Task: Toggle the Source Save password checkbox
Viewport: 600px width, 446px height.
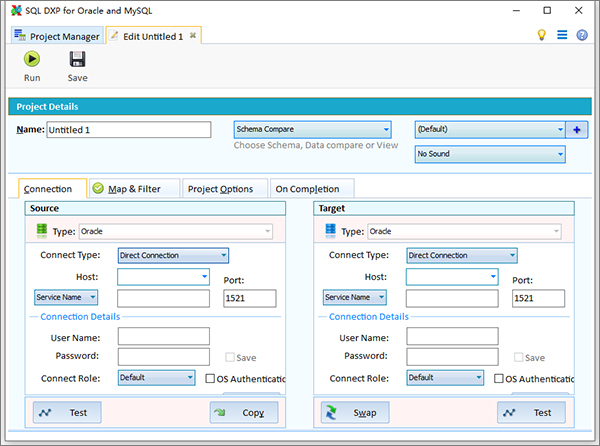Action: coord(231,357)
